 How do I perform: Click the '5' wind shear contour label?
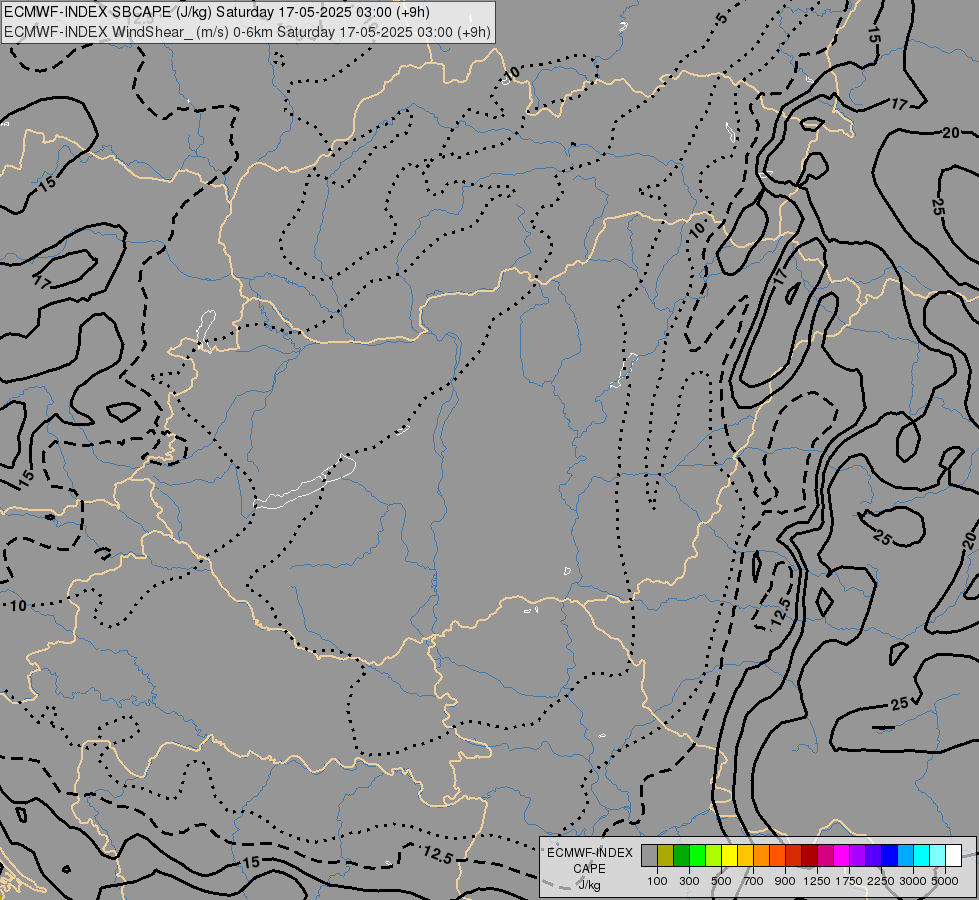click(x=722, y=18)
